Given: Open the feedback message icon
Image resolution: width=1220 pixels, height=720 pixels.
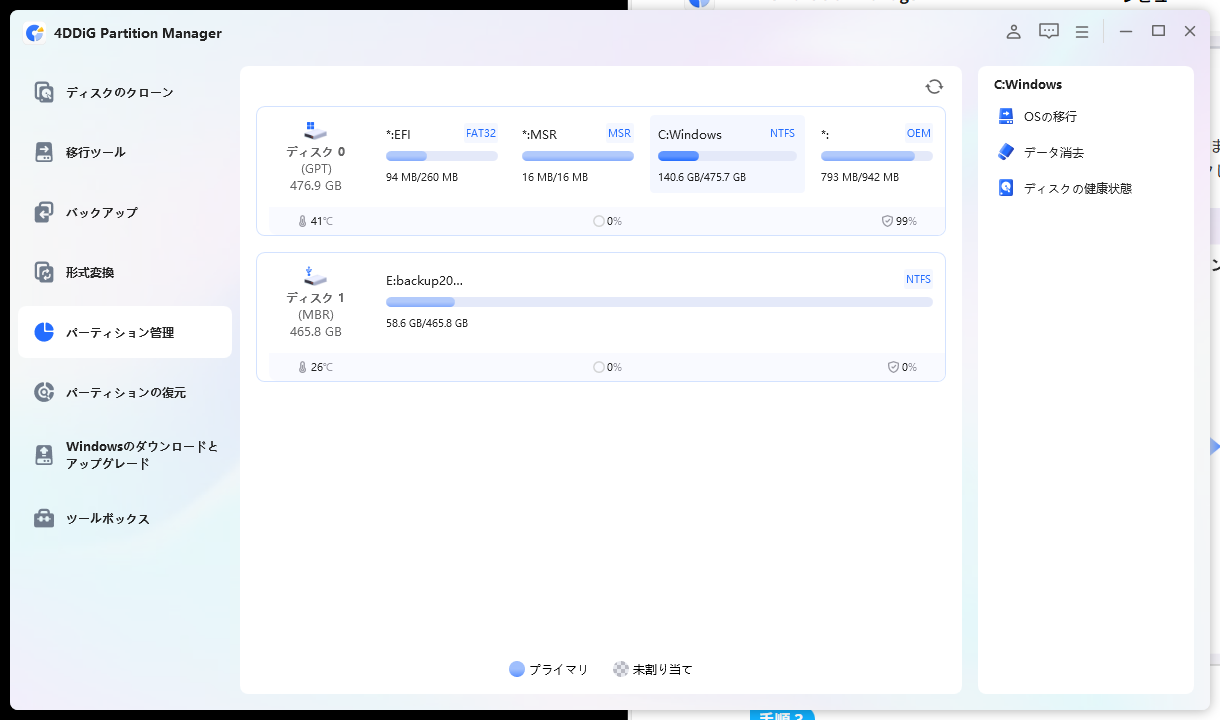Looking at the screenshot, I should [x=1048, y=32].
